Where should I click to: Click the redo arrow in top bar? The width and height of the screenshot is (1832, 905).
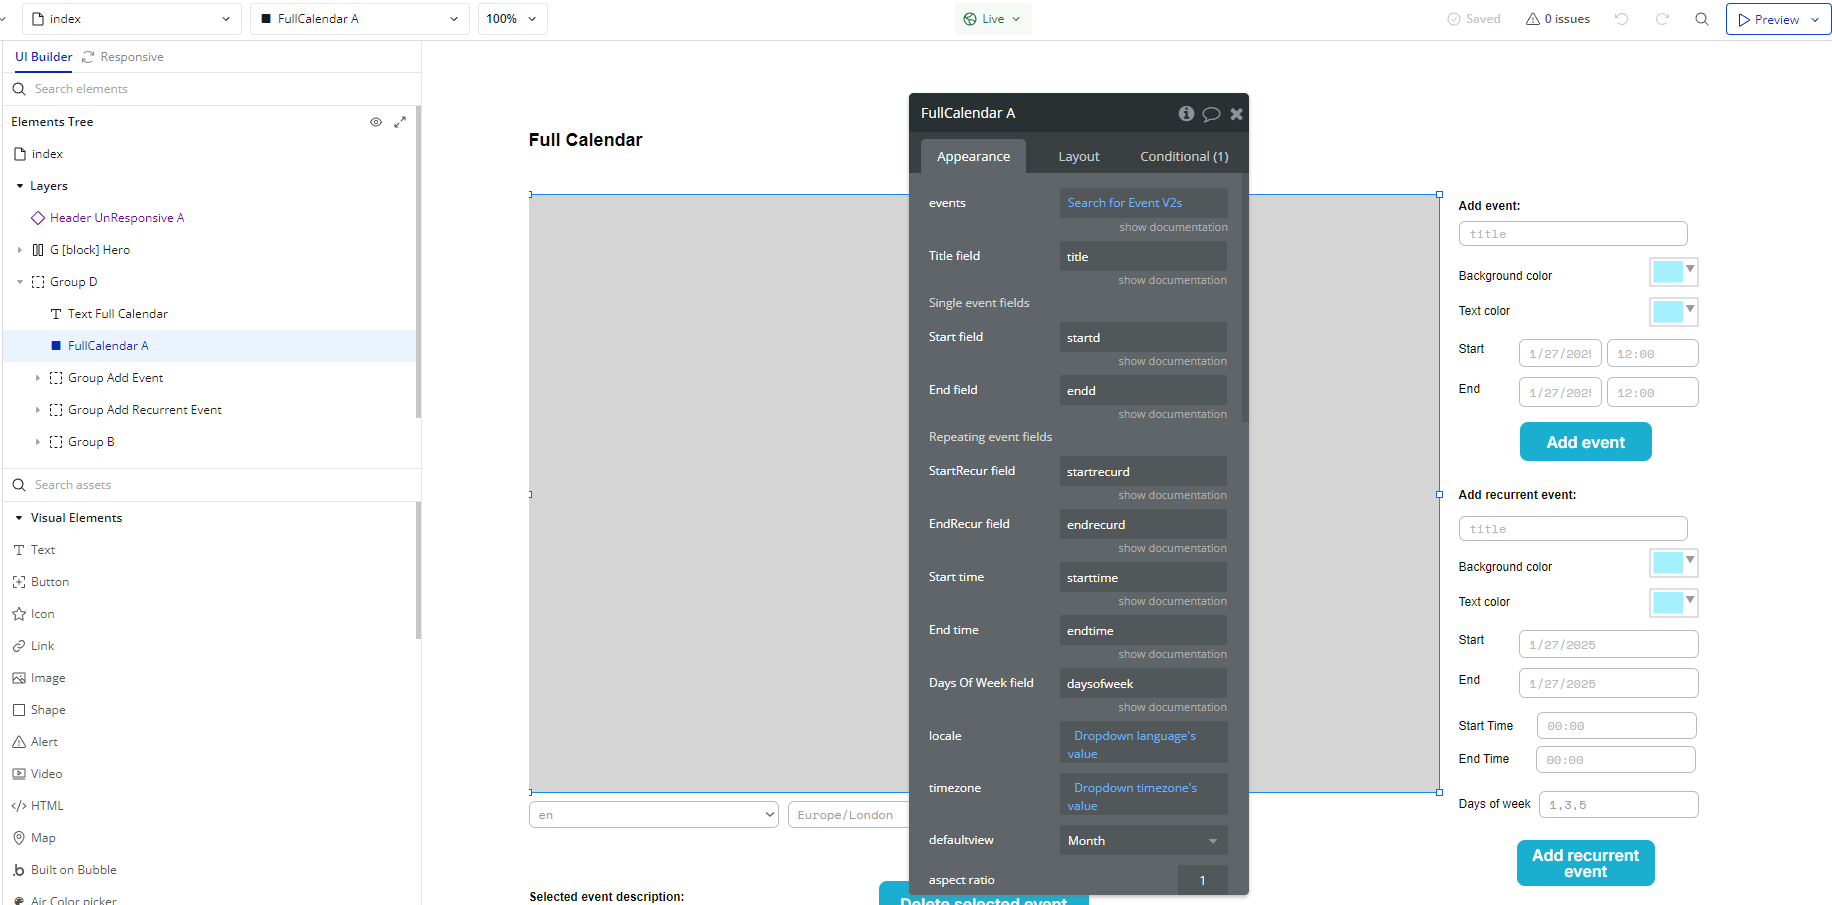[1662, 19]
